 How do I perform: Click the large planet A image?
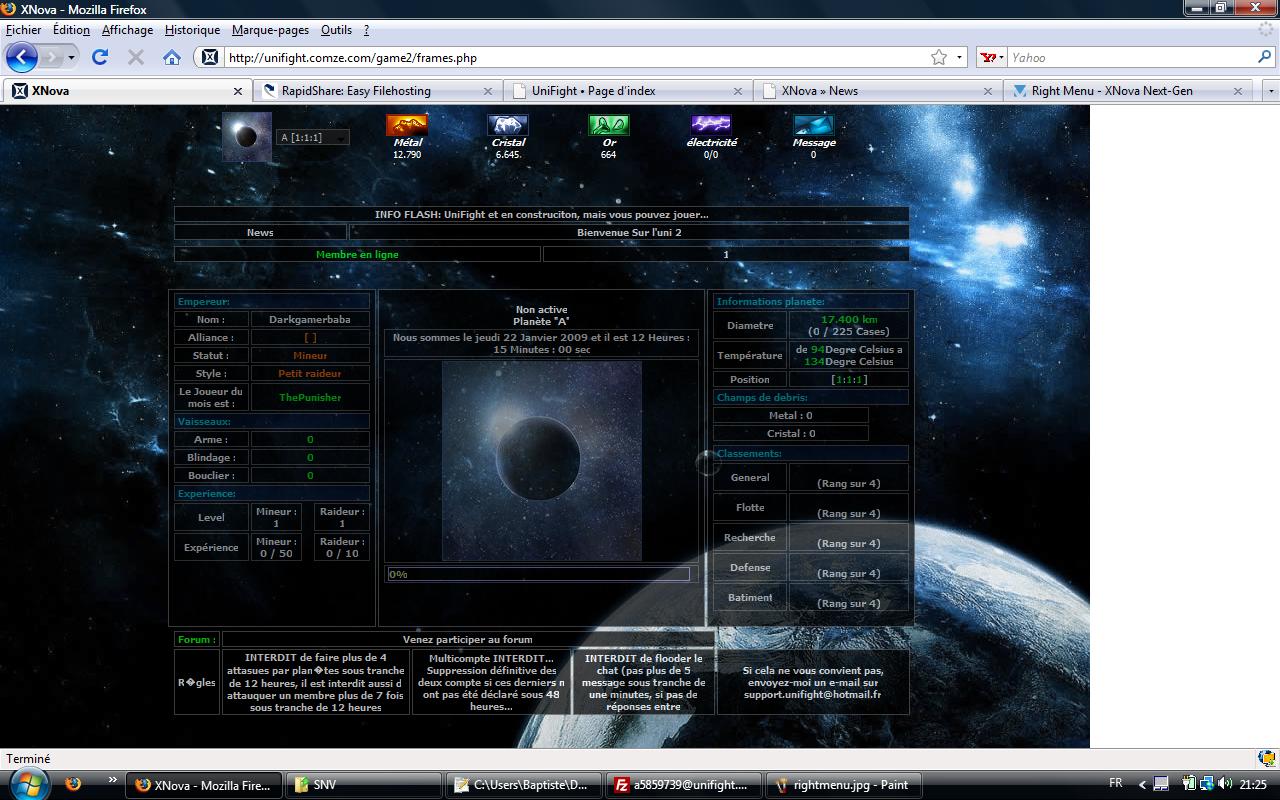click(542, 460)
